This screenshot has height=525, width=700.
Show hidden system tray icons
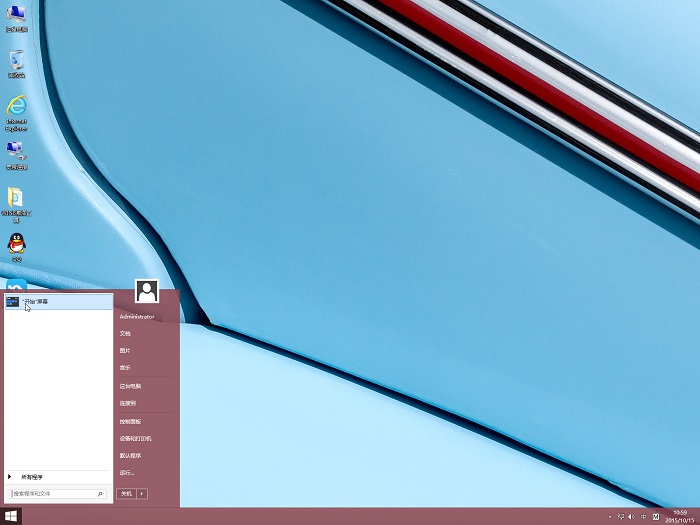tap(610, 516)
